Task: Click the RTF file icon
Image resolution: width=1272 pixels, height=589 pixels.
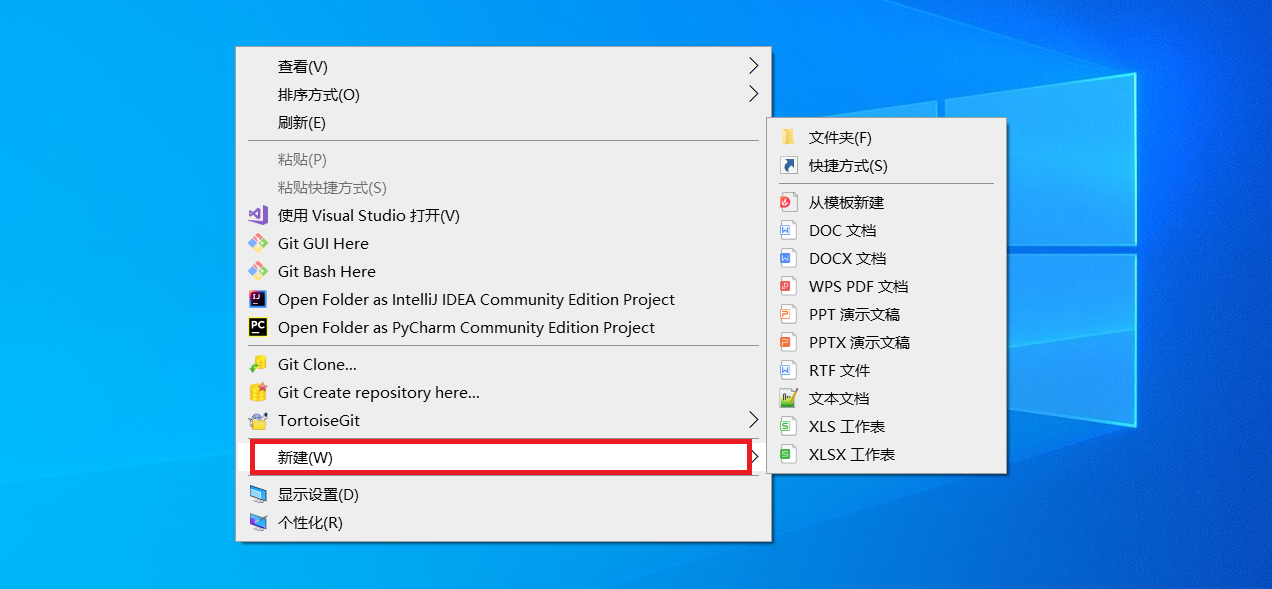Action: click(788, 370)
